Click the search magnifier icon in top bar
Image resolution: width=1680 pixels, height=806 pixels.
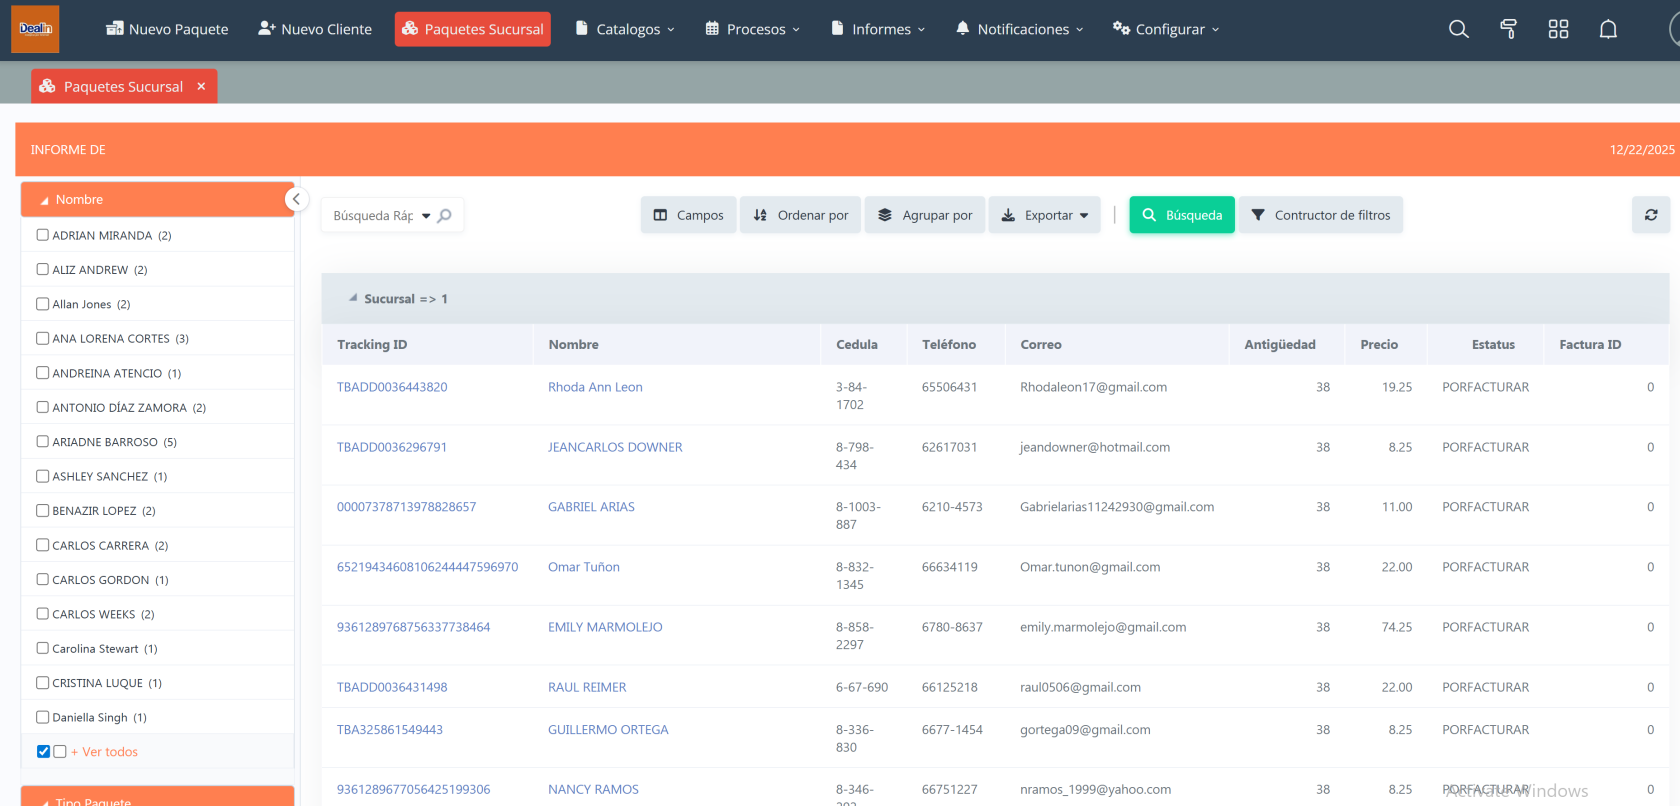pyautogui.click(x=1458, y=29)
